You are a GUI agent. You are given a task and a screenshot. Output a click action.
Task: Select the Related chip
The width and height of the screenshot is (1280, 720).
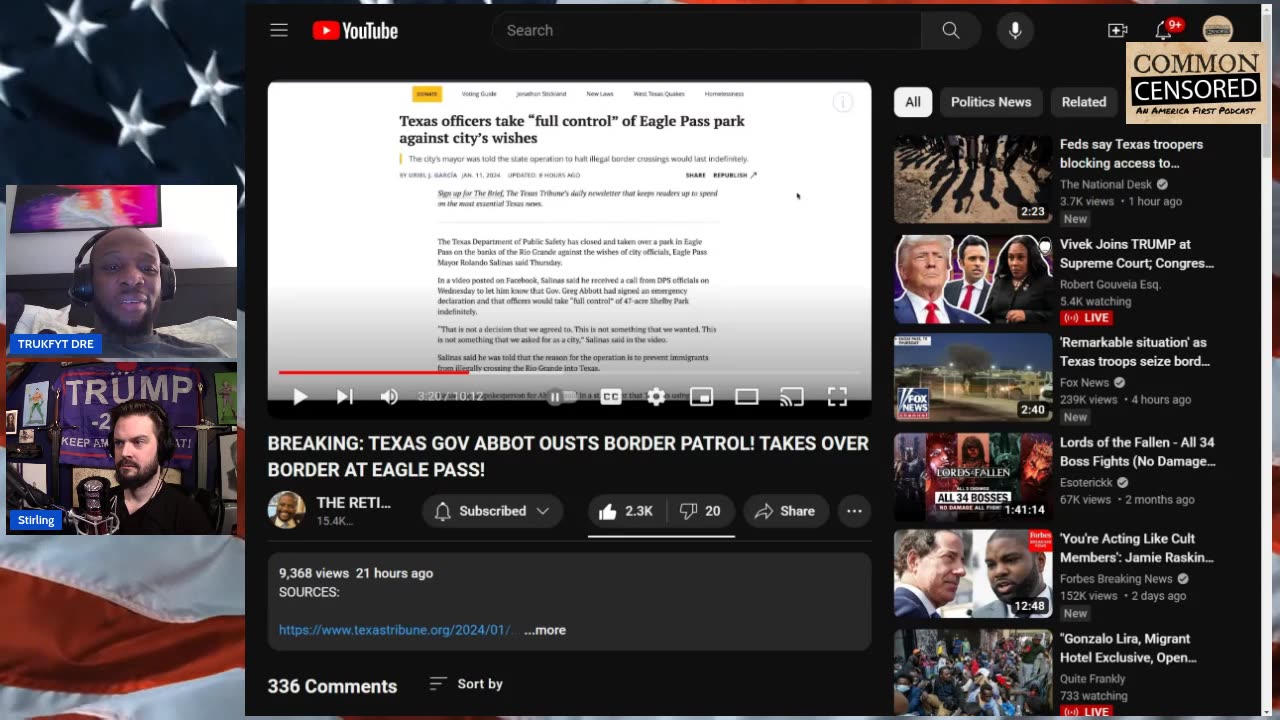coord(1084,102)
